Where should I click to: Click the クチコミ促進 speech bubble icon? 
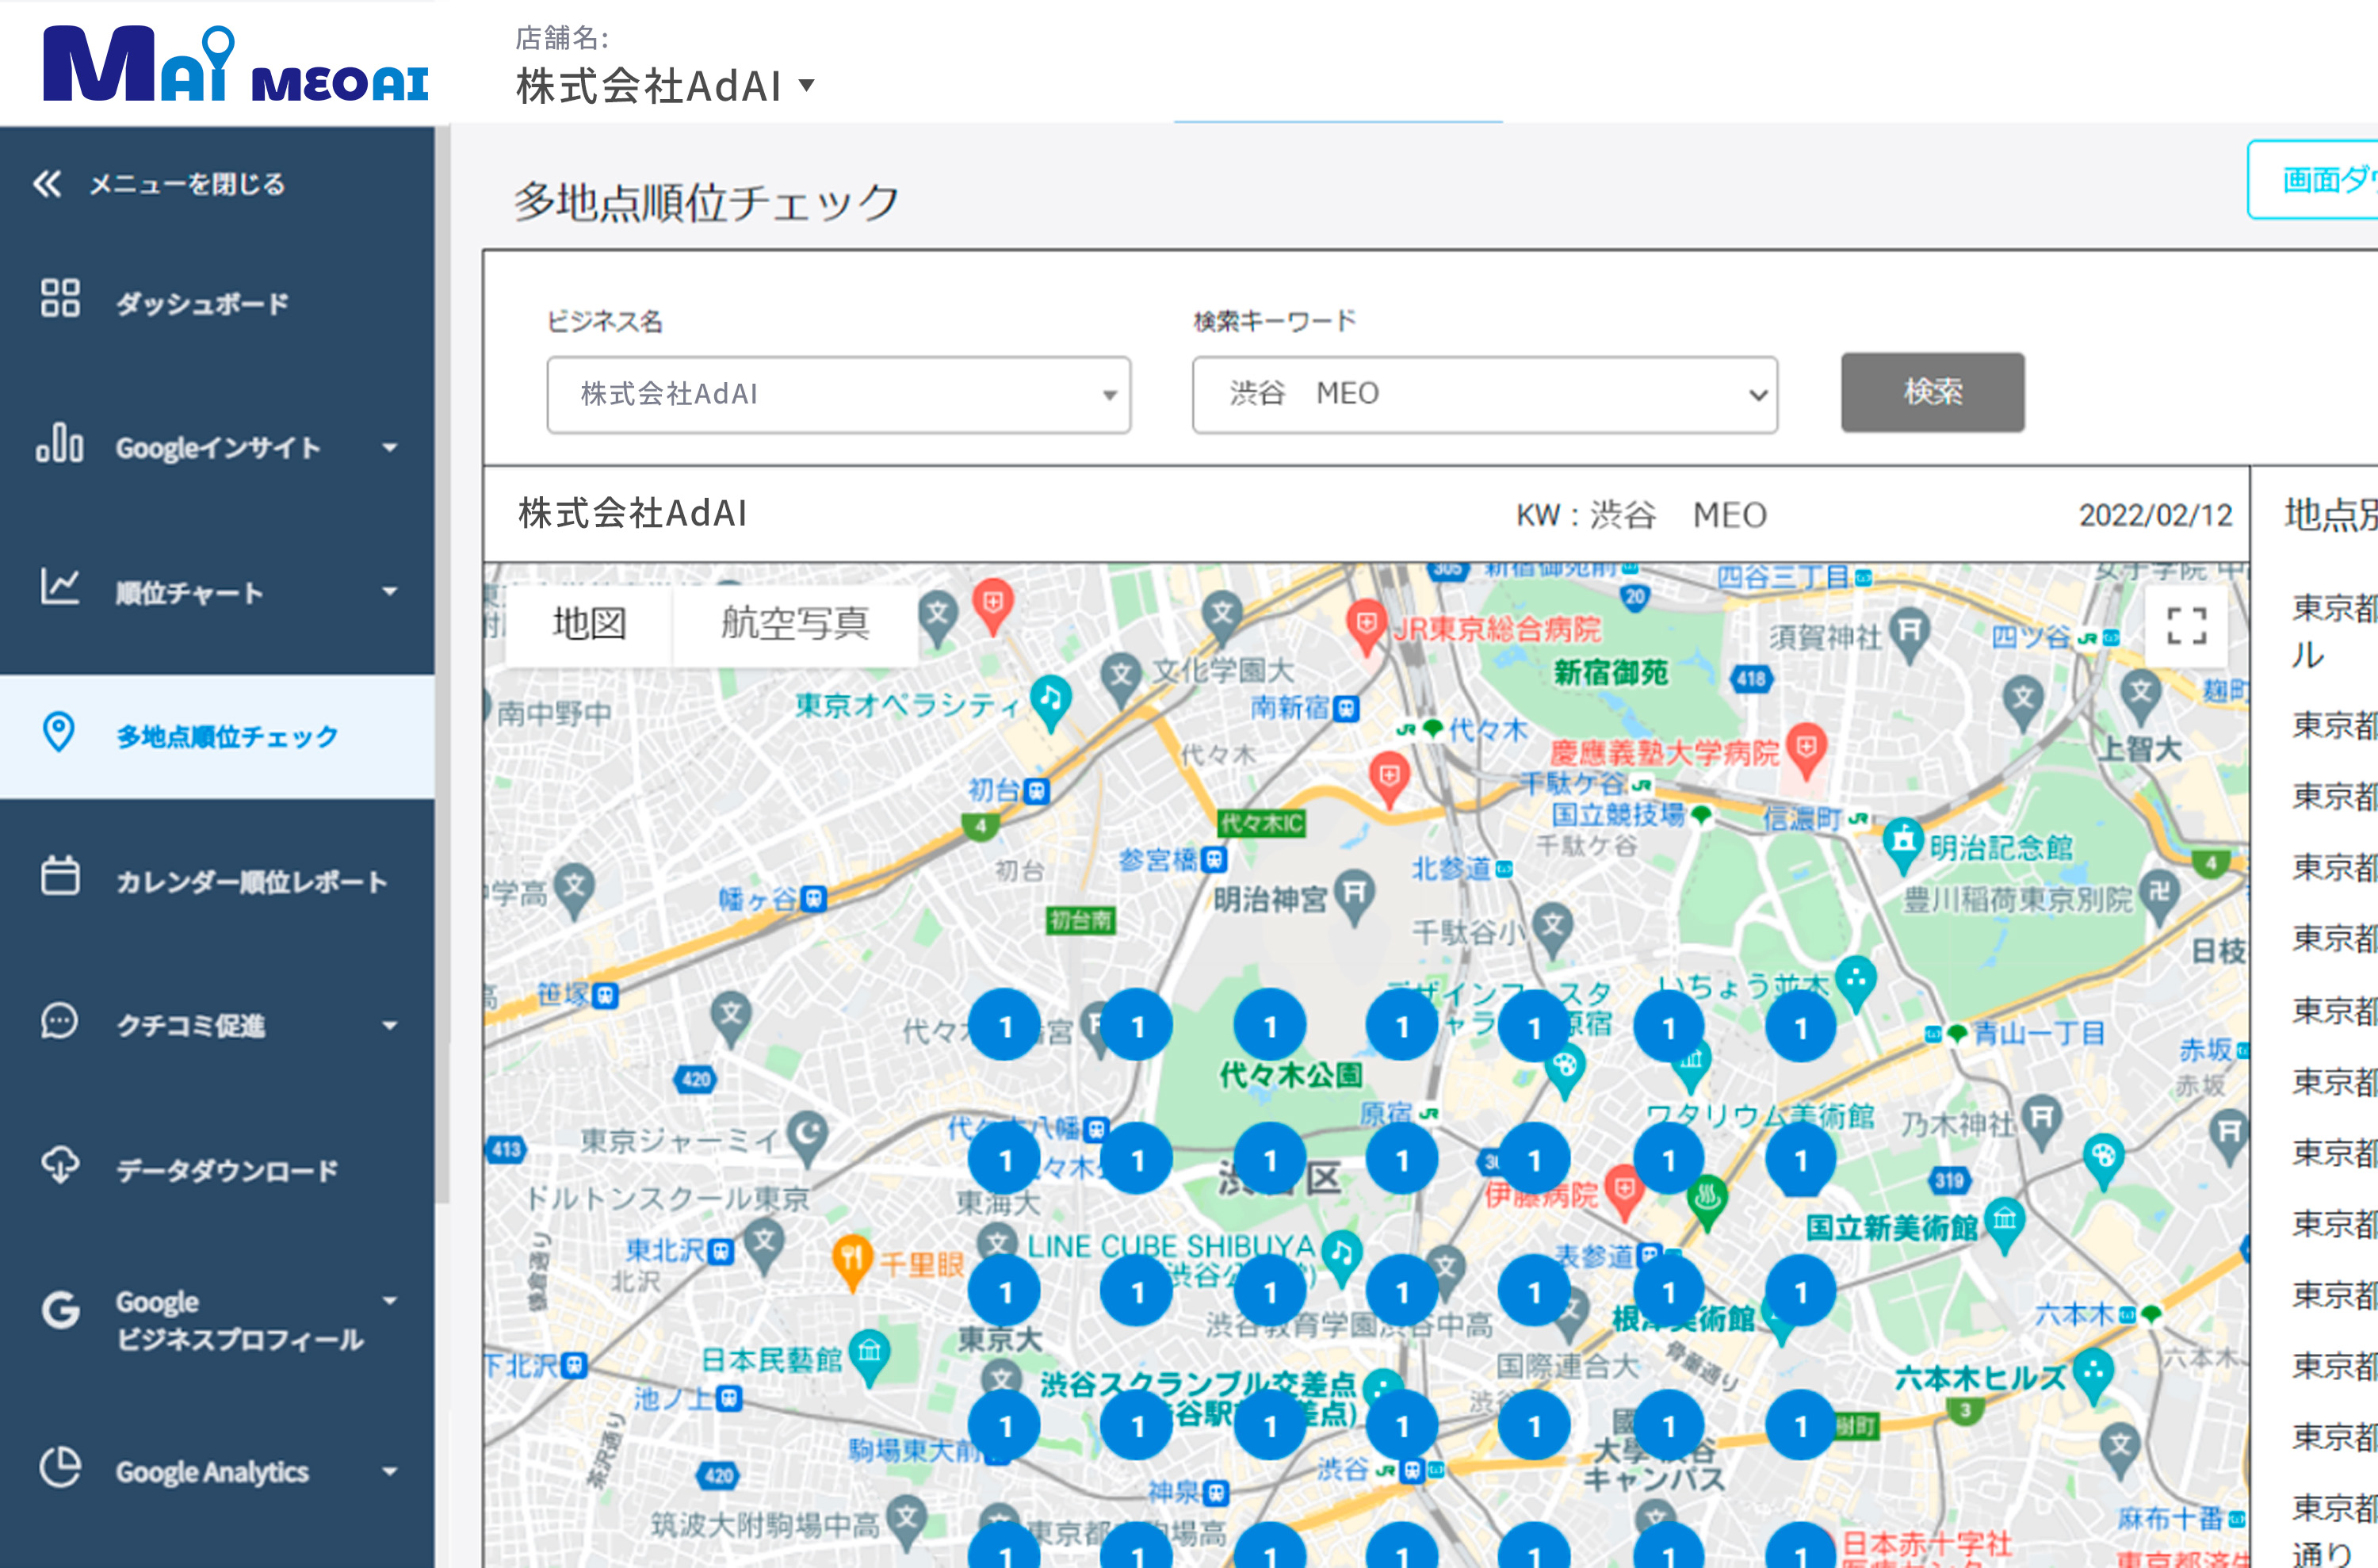[59, 1021]
